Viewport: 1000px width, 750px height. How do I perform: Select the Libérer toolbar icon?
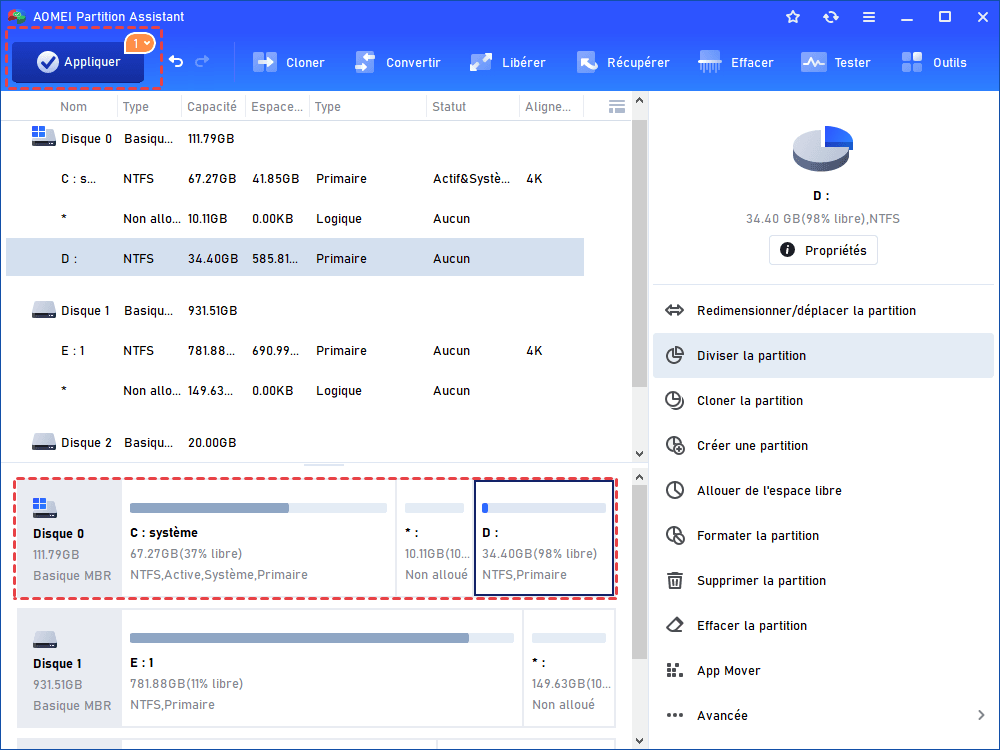pos(481,62)
